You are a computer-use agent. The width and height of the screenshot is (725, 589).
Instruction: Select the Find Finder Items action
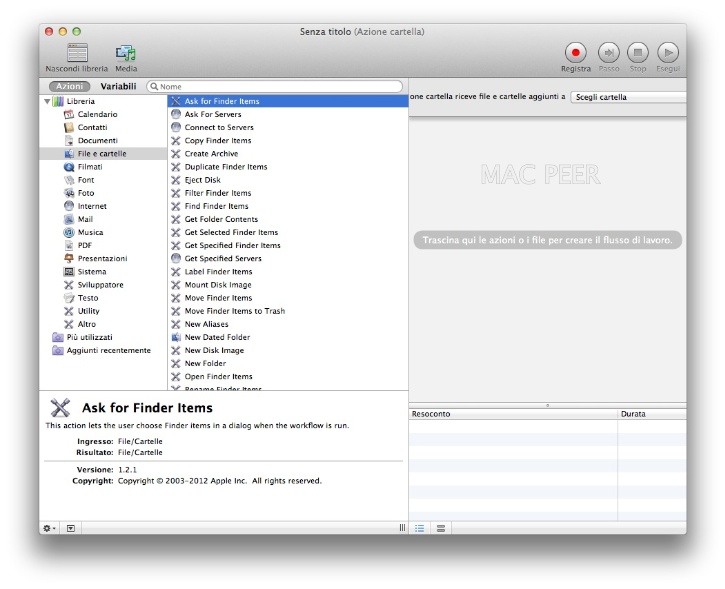288,206
